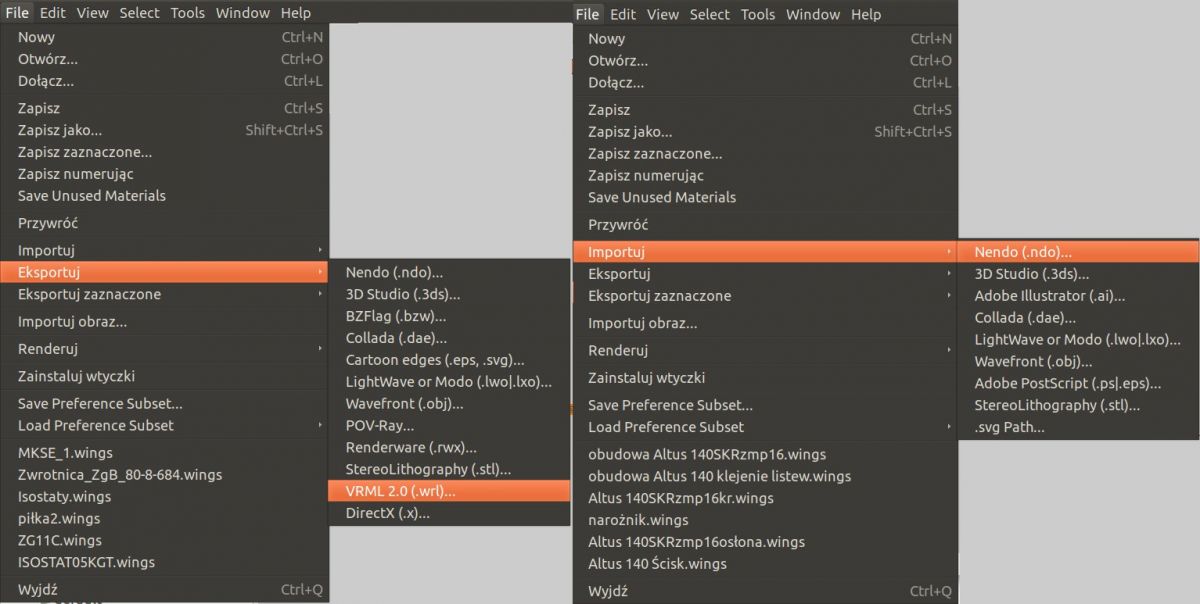Load recent file Isostaty.wings
The width and height of the screenshot is (1200, 604).
pyautogui.click(x=64, y=496)
